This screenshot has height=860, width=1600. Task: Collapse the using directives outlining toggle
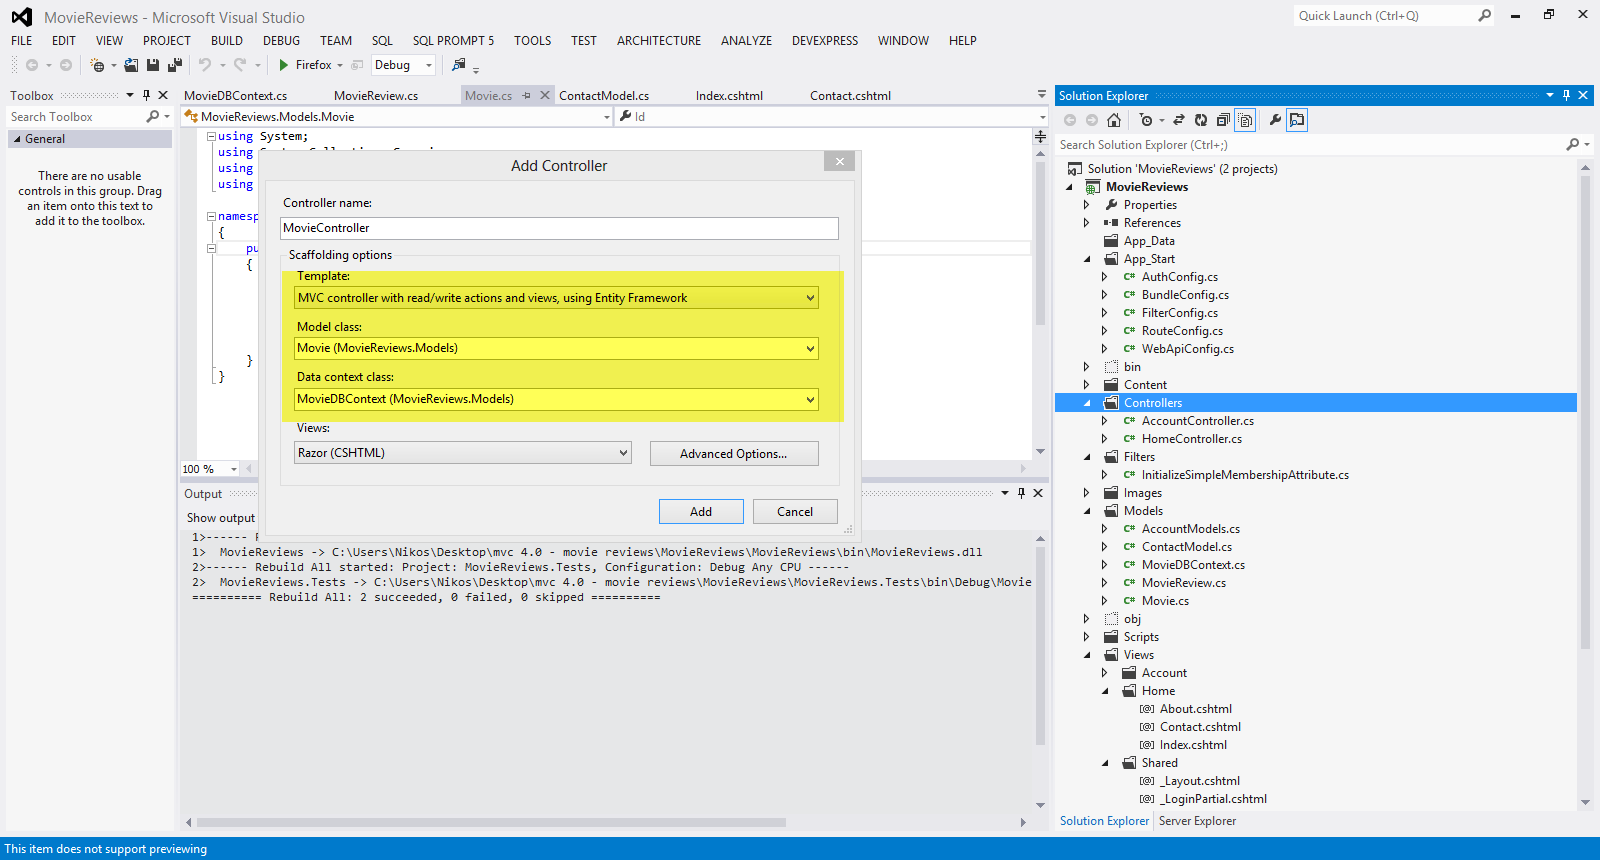pyautogui.click(x=211, y=136)
